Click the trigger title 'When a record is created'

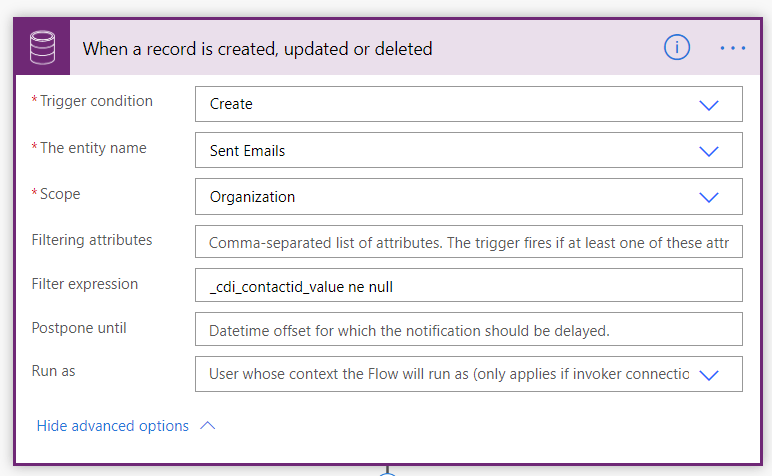click(x=257, y=48)
